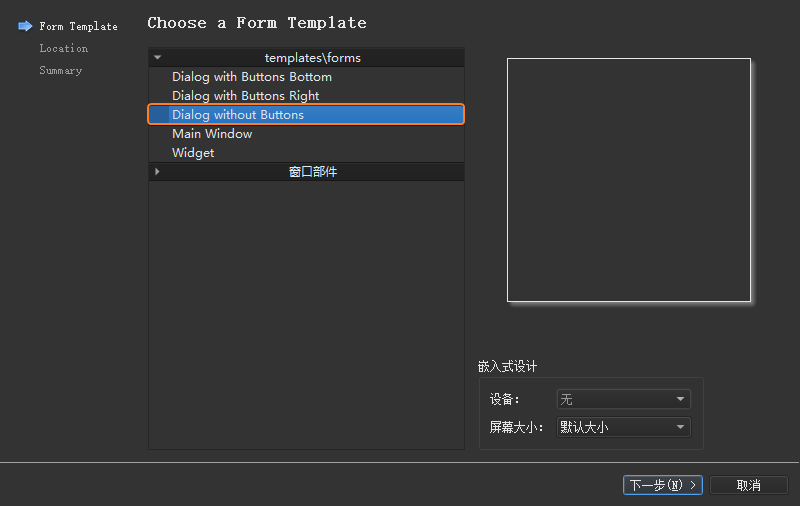The height and width of the screenshot is (506, 800).
Task: Open the 屏幕大小 dropdown showing 默认大小
Action: 622,427
